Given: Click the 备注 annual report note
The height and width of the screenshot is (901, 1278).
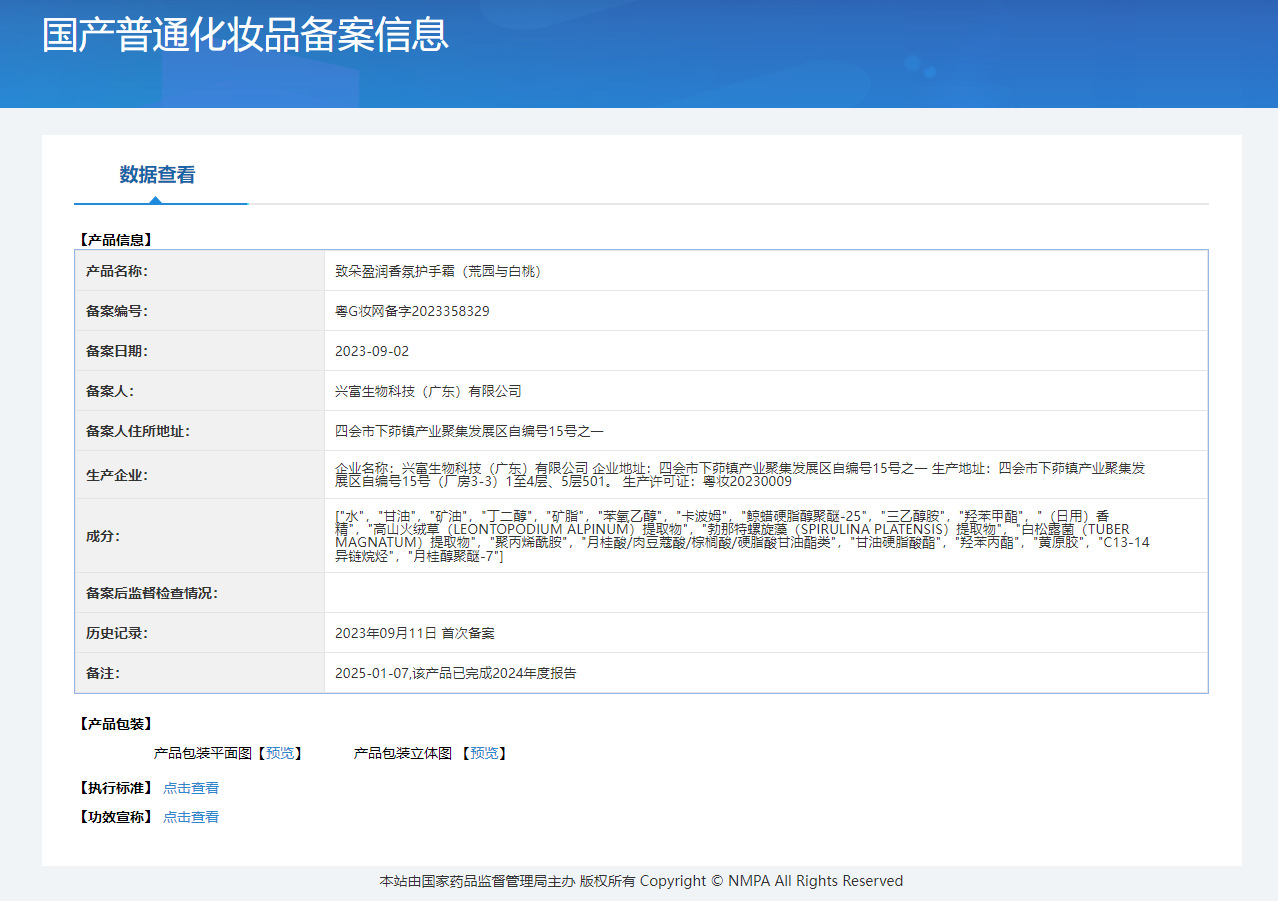Looking at the screenshot, I should coord(455,673).
